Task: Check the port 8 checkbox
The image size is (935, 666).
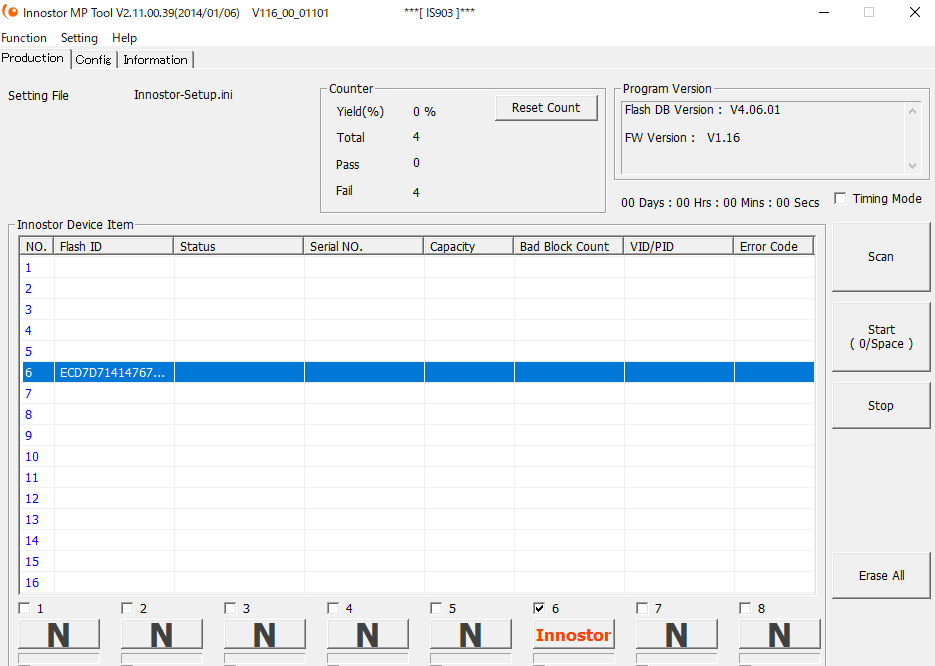Action: pos(745,608)
